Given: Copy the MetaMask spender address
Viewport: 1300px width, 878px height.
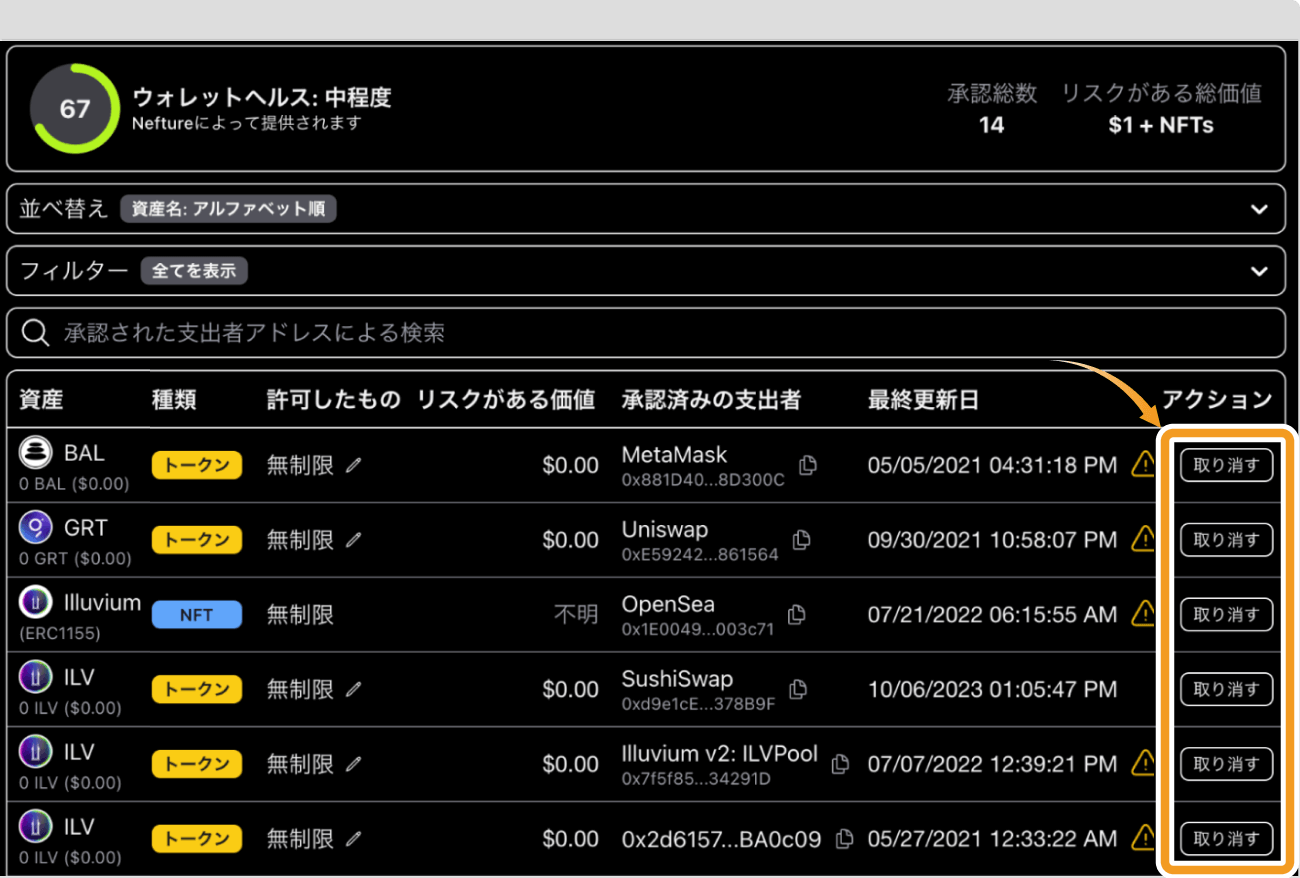Looking at the screenshot, I should 808,465.
